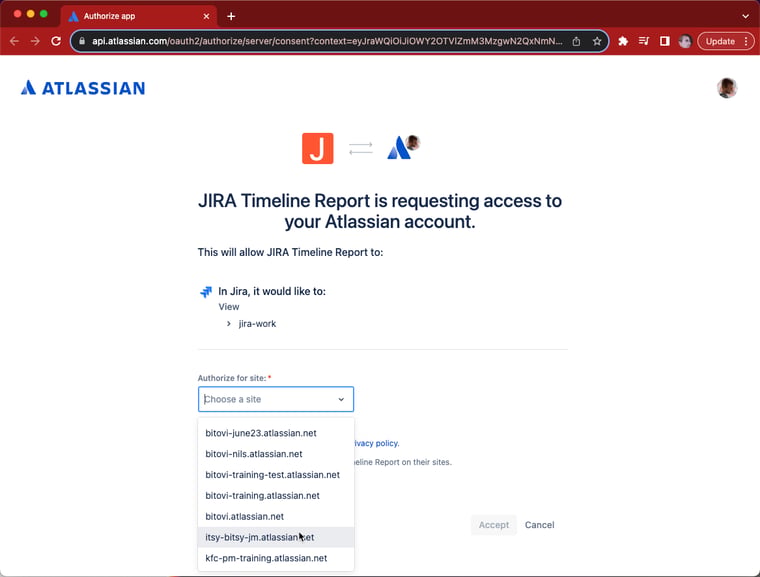
Task: Click the Choose a site field
Action: click(276, 399)
